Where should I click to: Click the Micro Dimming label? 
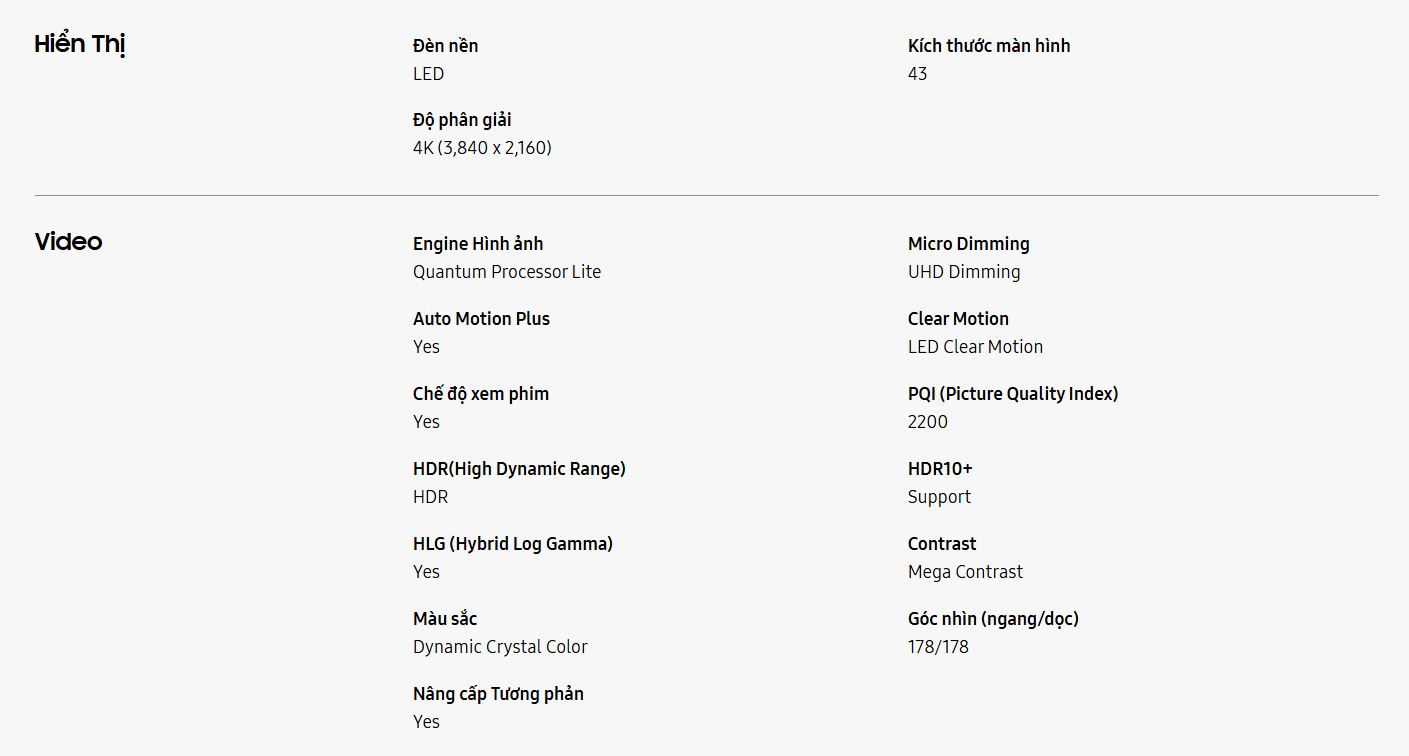(x=968, y=244)
